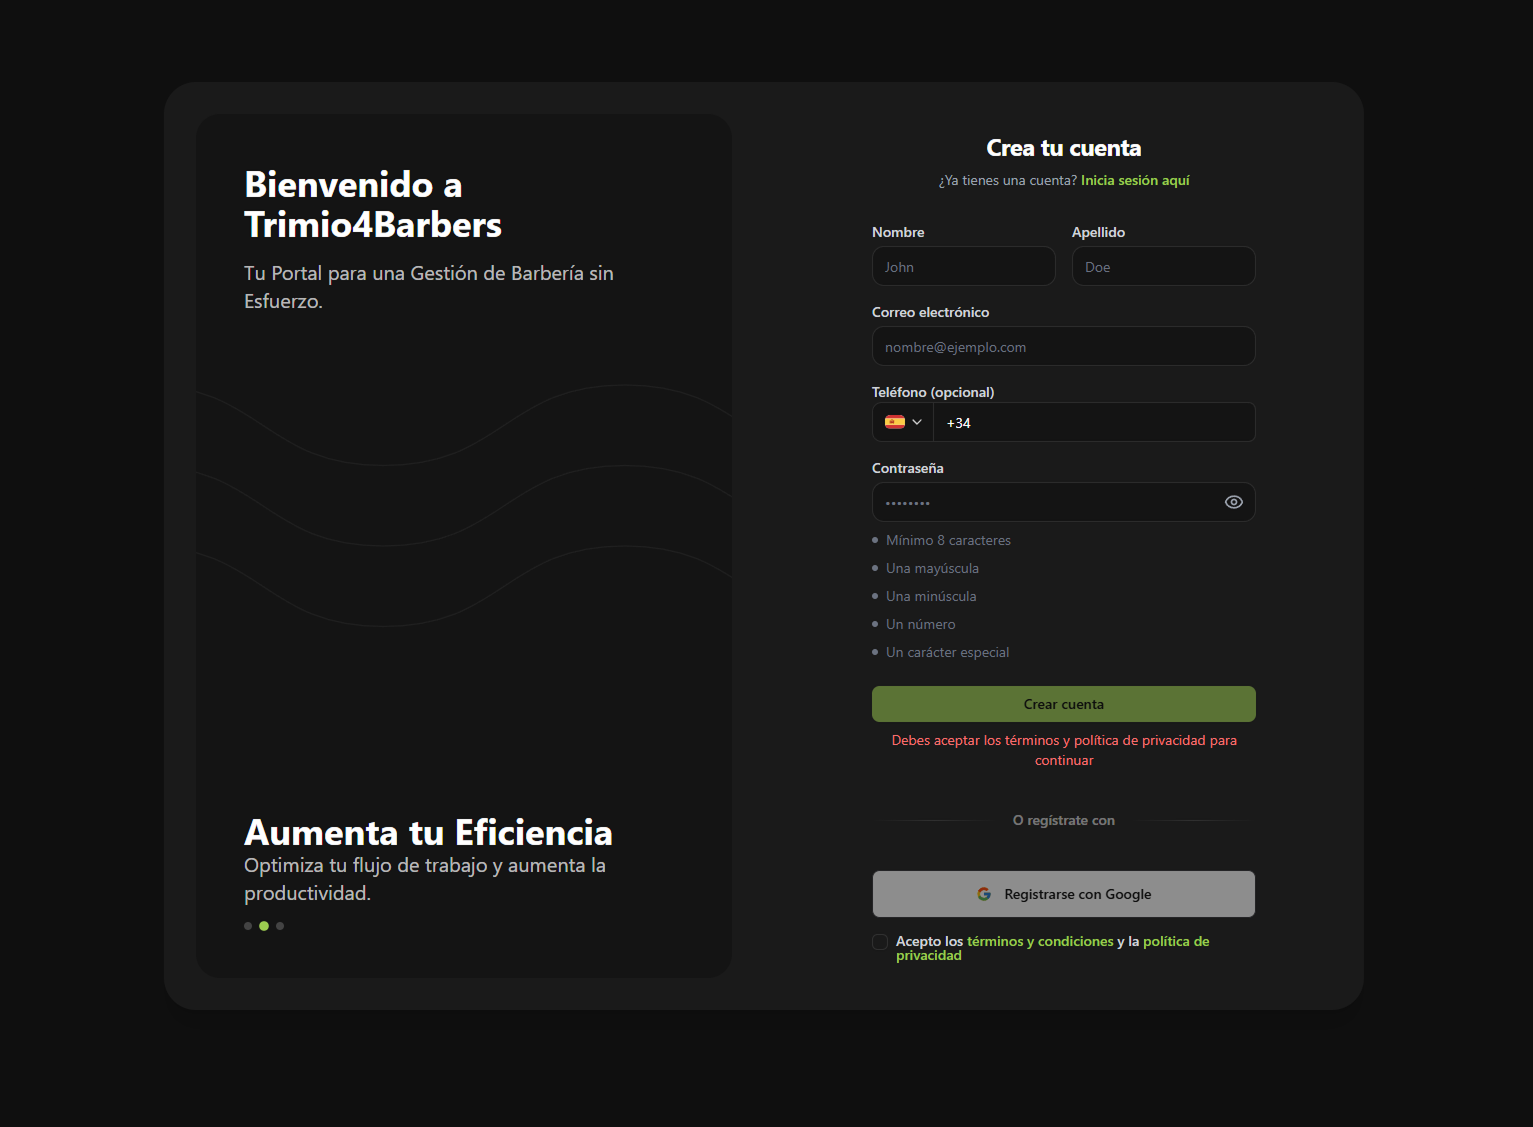Click the red 'Debes aceptar los términos' error message
The height and width of the screenshot is (1127, 1533).
pyautogui.click(x=1064, y=750)
